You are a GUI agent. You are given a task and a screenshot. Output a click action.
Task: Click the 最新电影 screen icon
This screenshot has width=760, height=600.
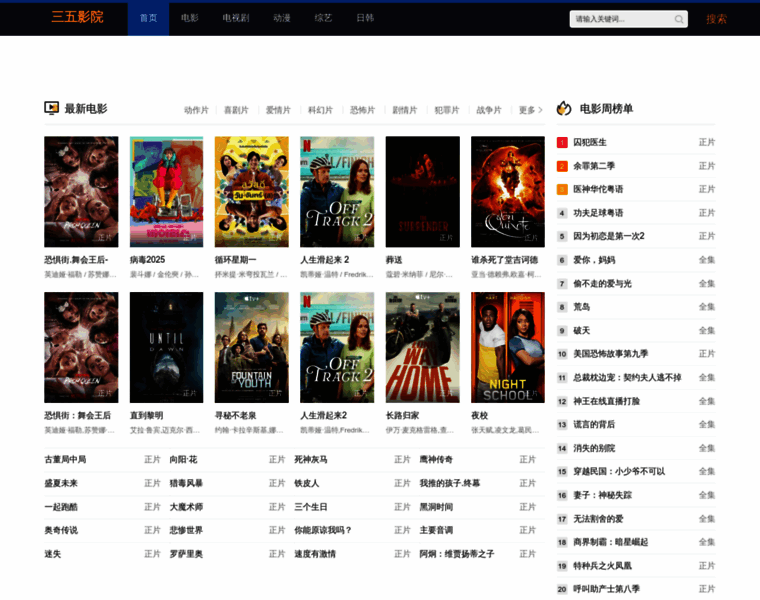[x=51, y=108]
